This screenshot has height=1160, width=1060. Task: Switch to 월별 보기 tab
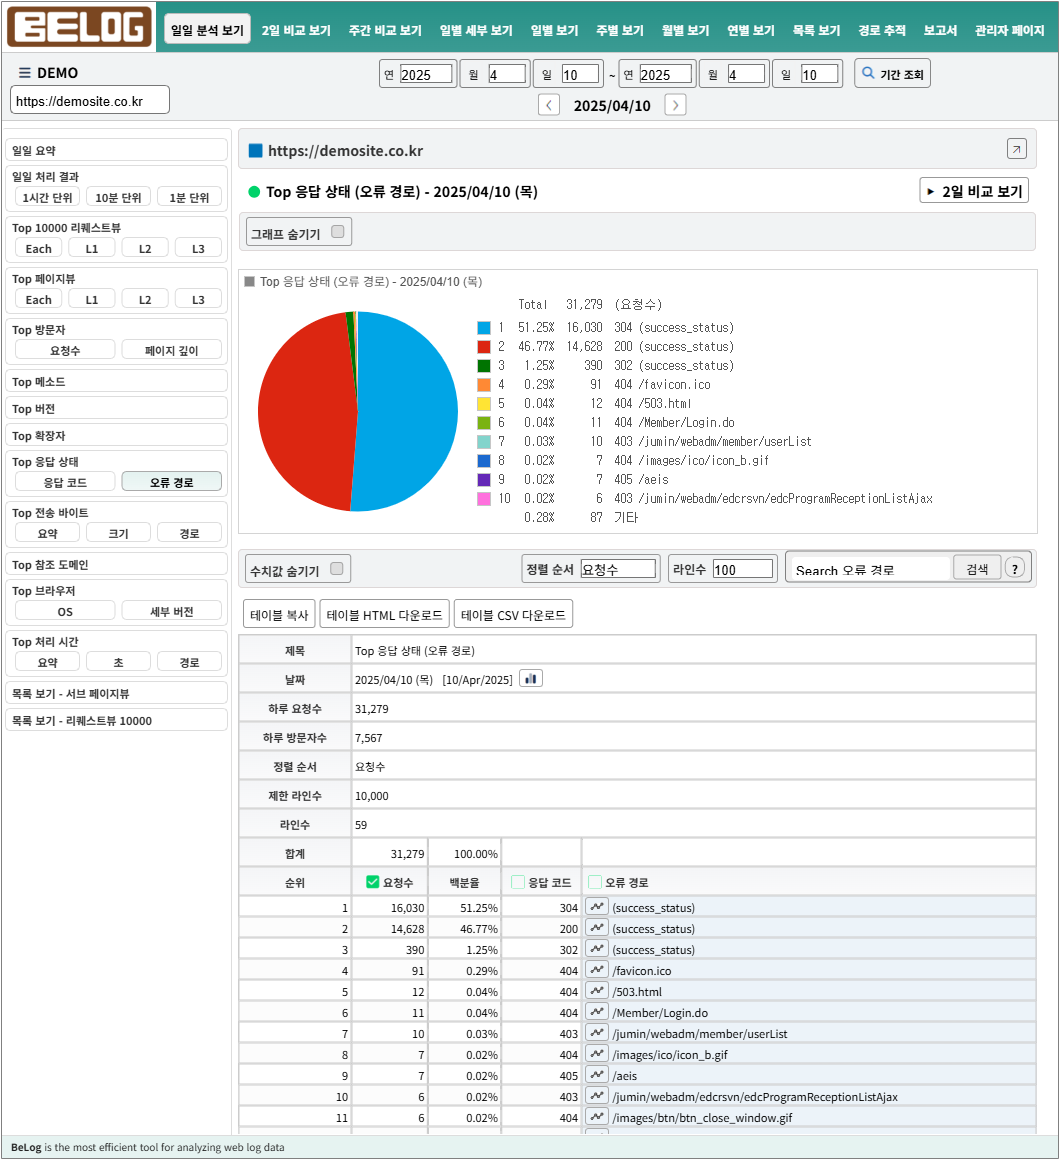(x=685, y=30)
